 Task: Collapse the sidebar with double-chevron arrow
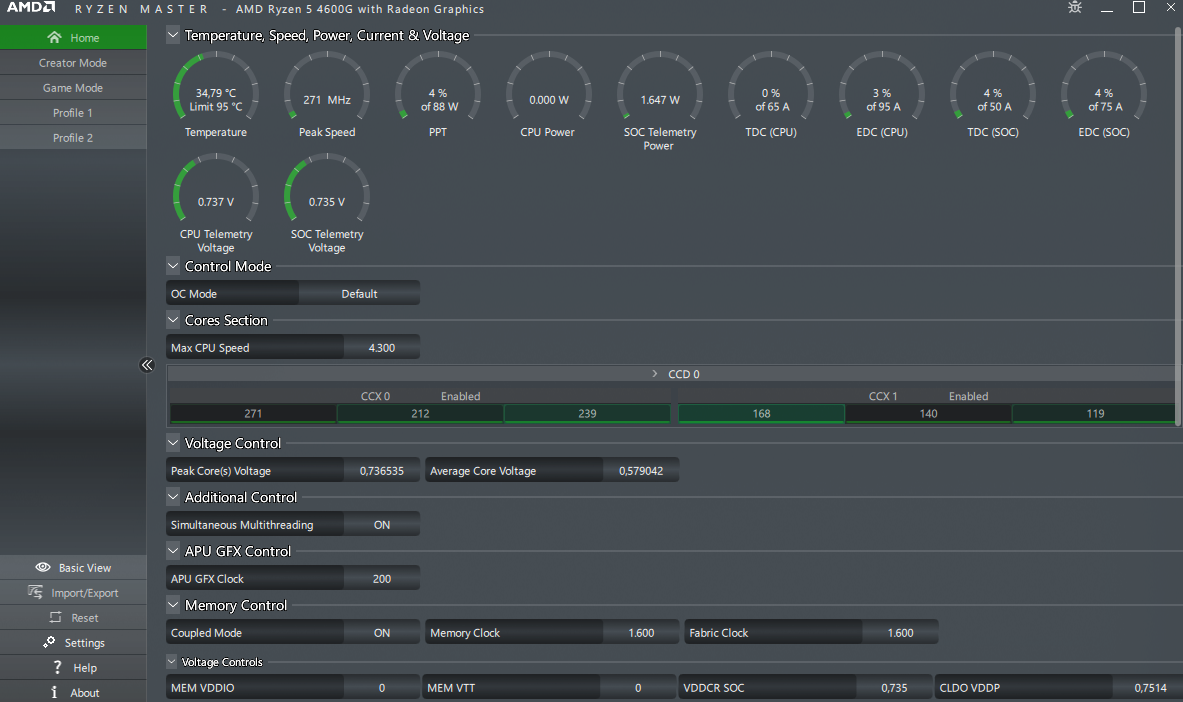point(147,365)
